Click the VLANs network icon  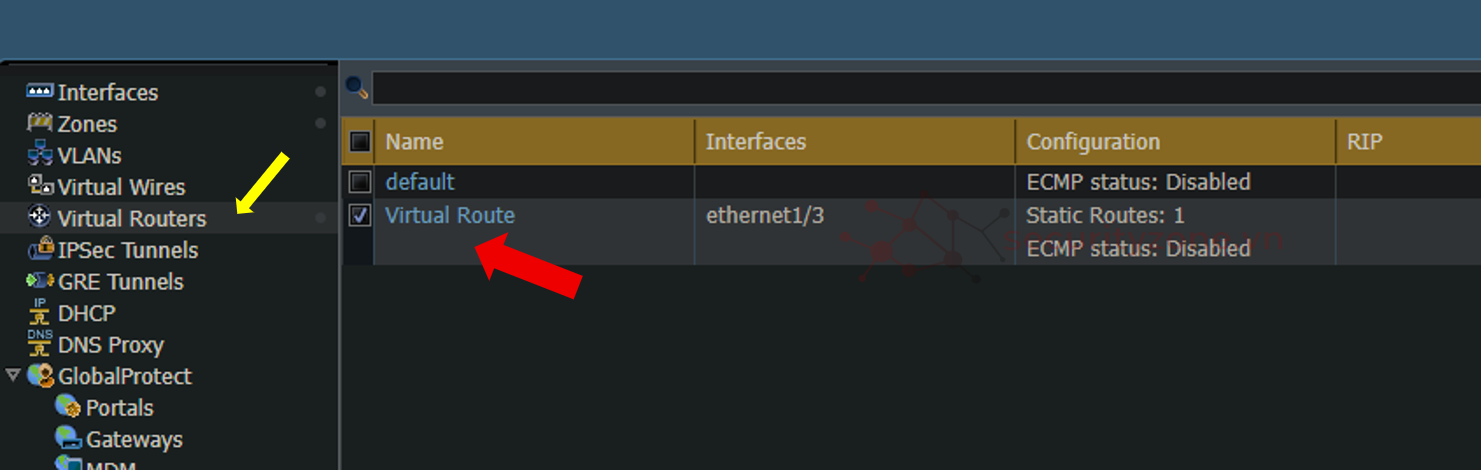pyautogui.click(x=39, y=155)
